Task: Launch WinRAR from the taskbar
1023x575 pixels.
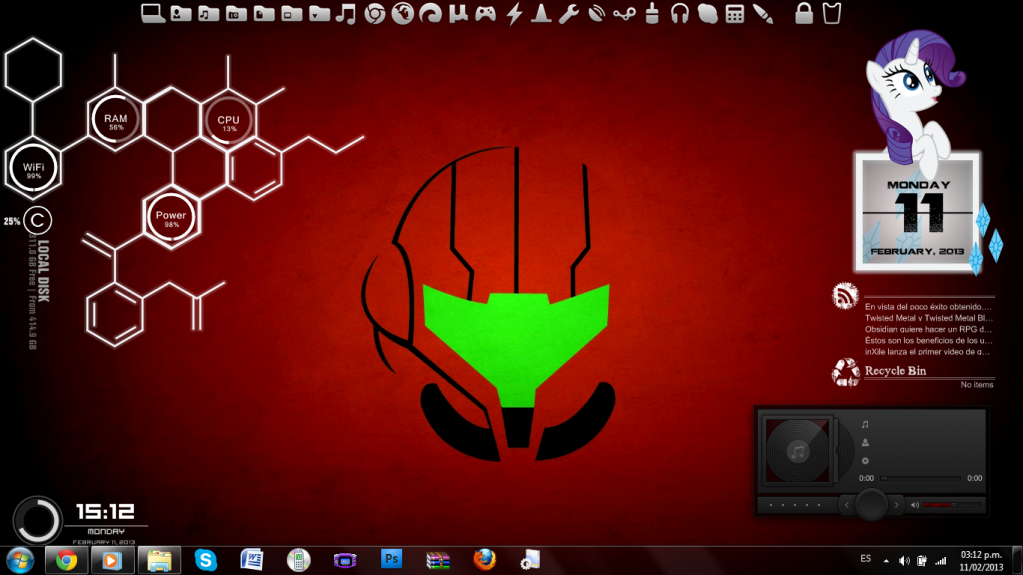Action: [x=438, y=561]
